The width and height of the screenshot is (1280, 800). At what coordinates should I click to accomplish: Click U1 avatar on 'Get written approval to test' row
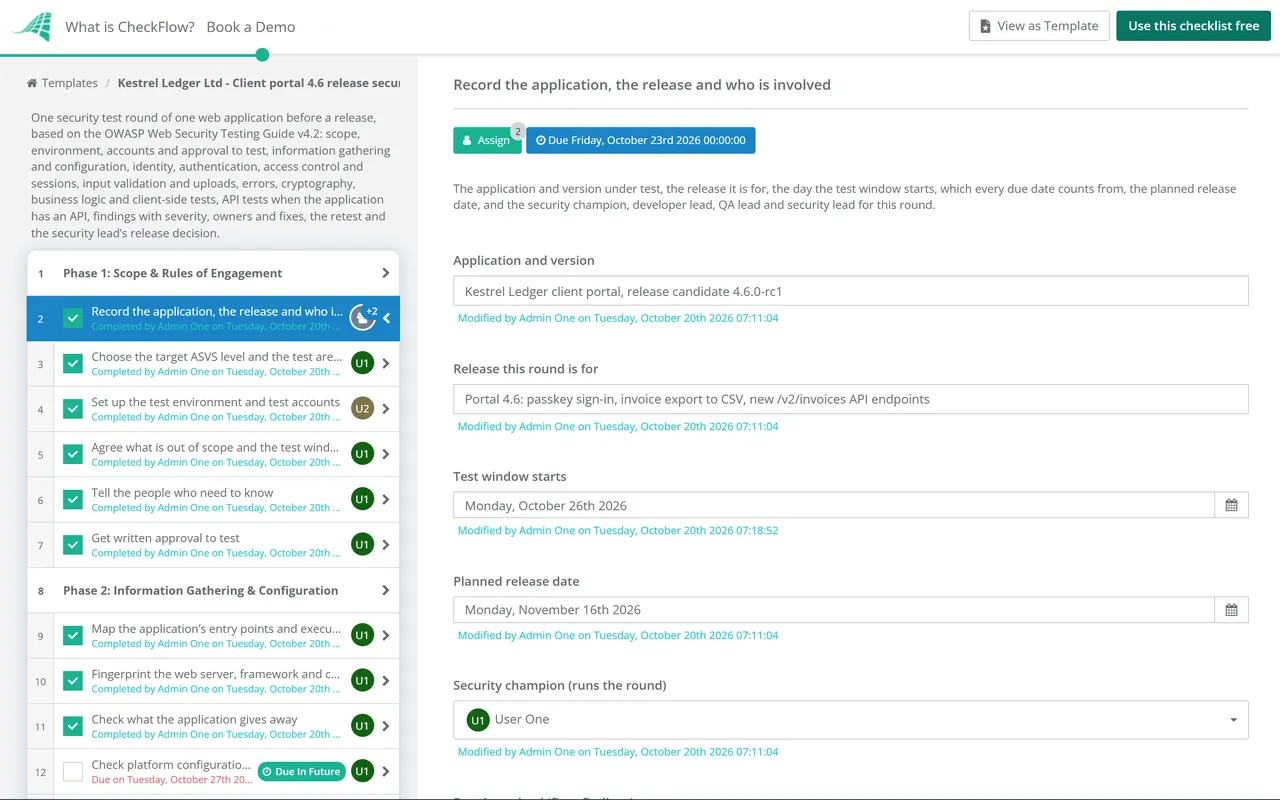coord(362,545)
